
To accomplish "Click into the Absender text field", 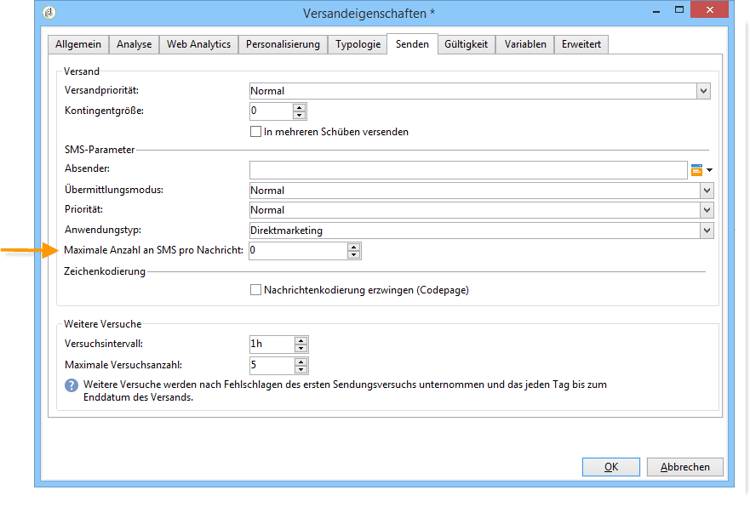I will [468, 170].
